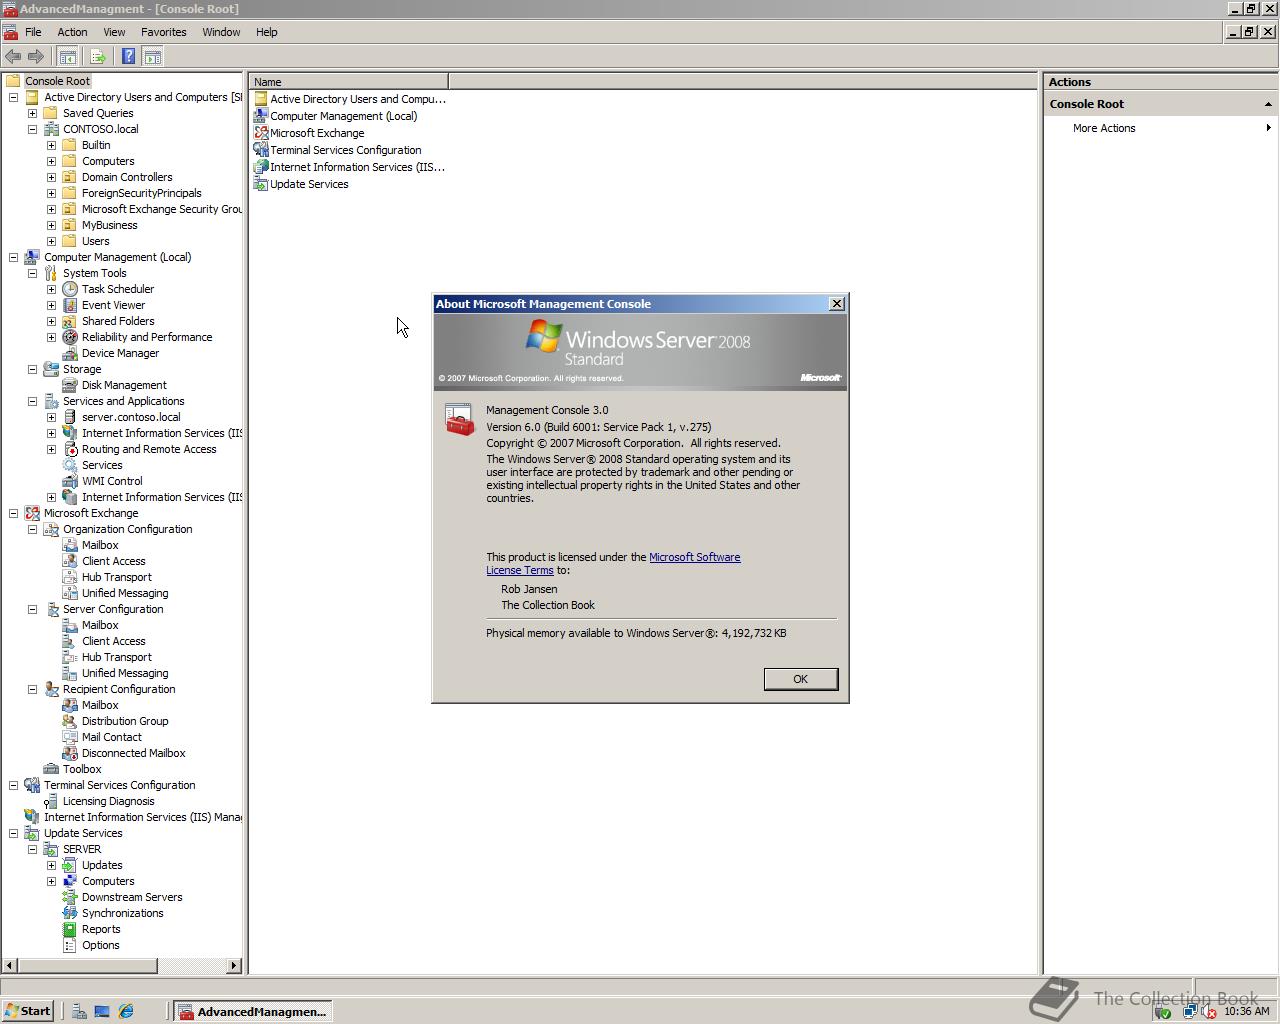Select Options icon under Update Services
Image resolution: width=1280 pixels, height=1024 pixels.
click(x=70, y=945)
